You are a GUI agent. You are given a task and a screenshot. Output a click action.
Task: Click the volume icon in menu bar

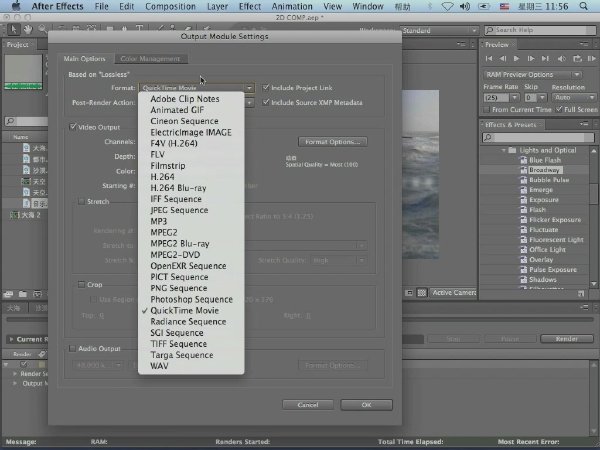(x=465, y=6)
